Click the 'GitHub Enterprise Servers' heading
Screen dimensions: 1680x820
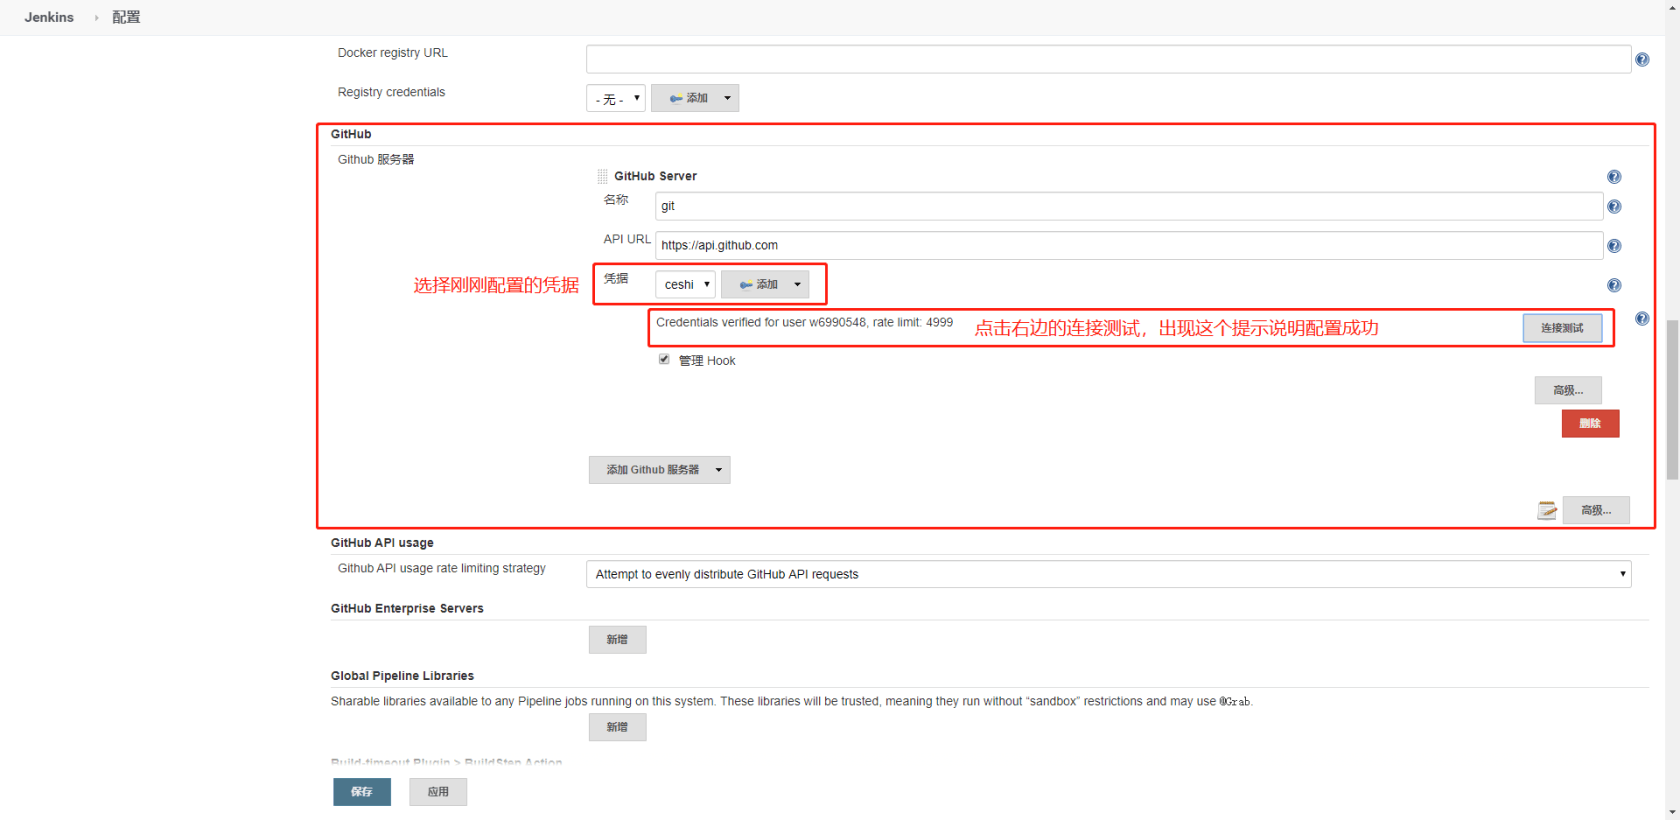407,608
